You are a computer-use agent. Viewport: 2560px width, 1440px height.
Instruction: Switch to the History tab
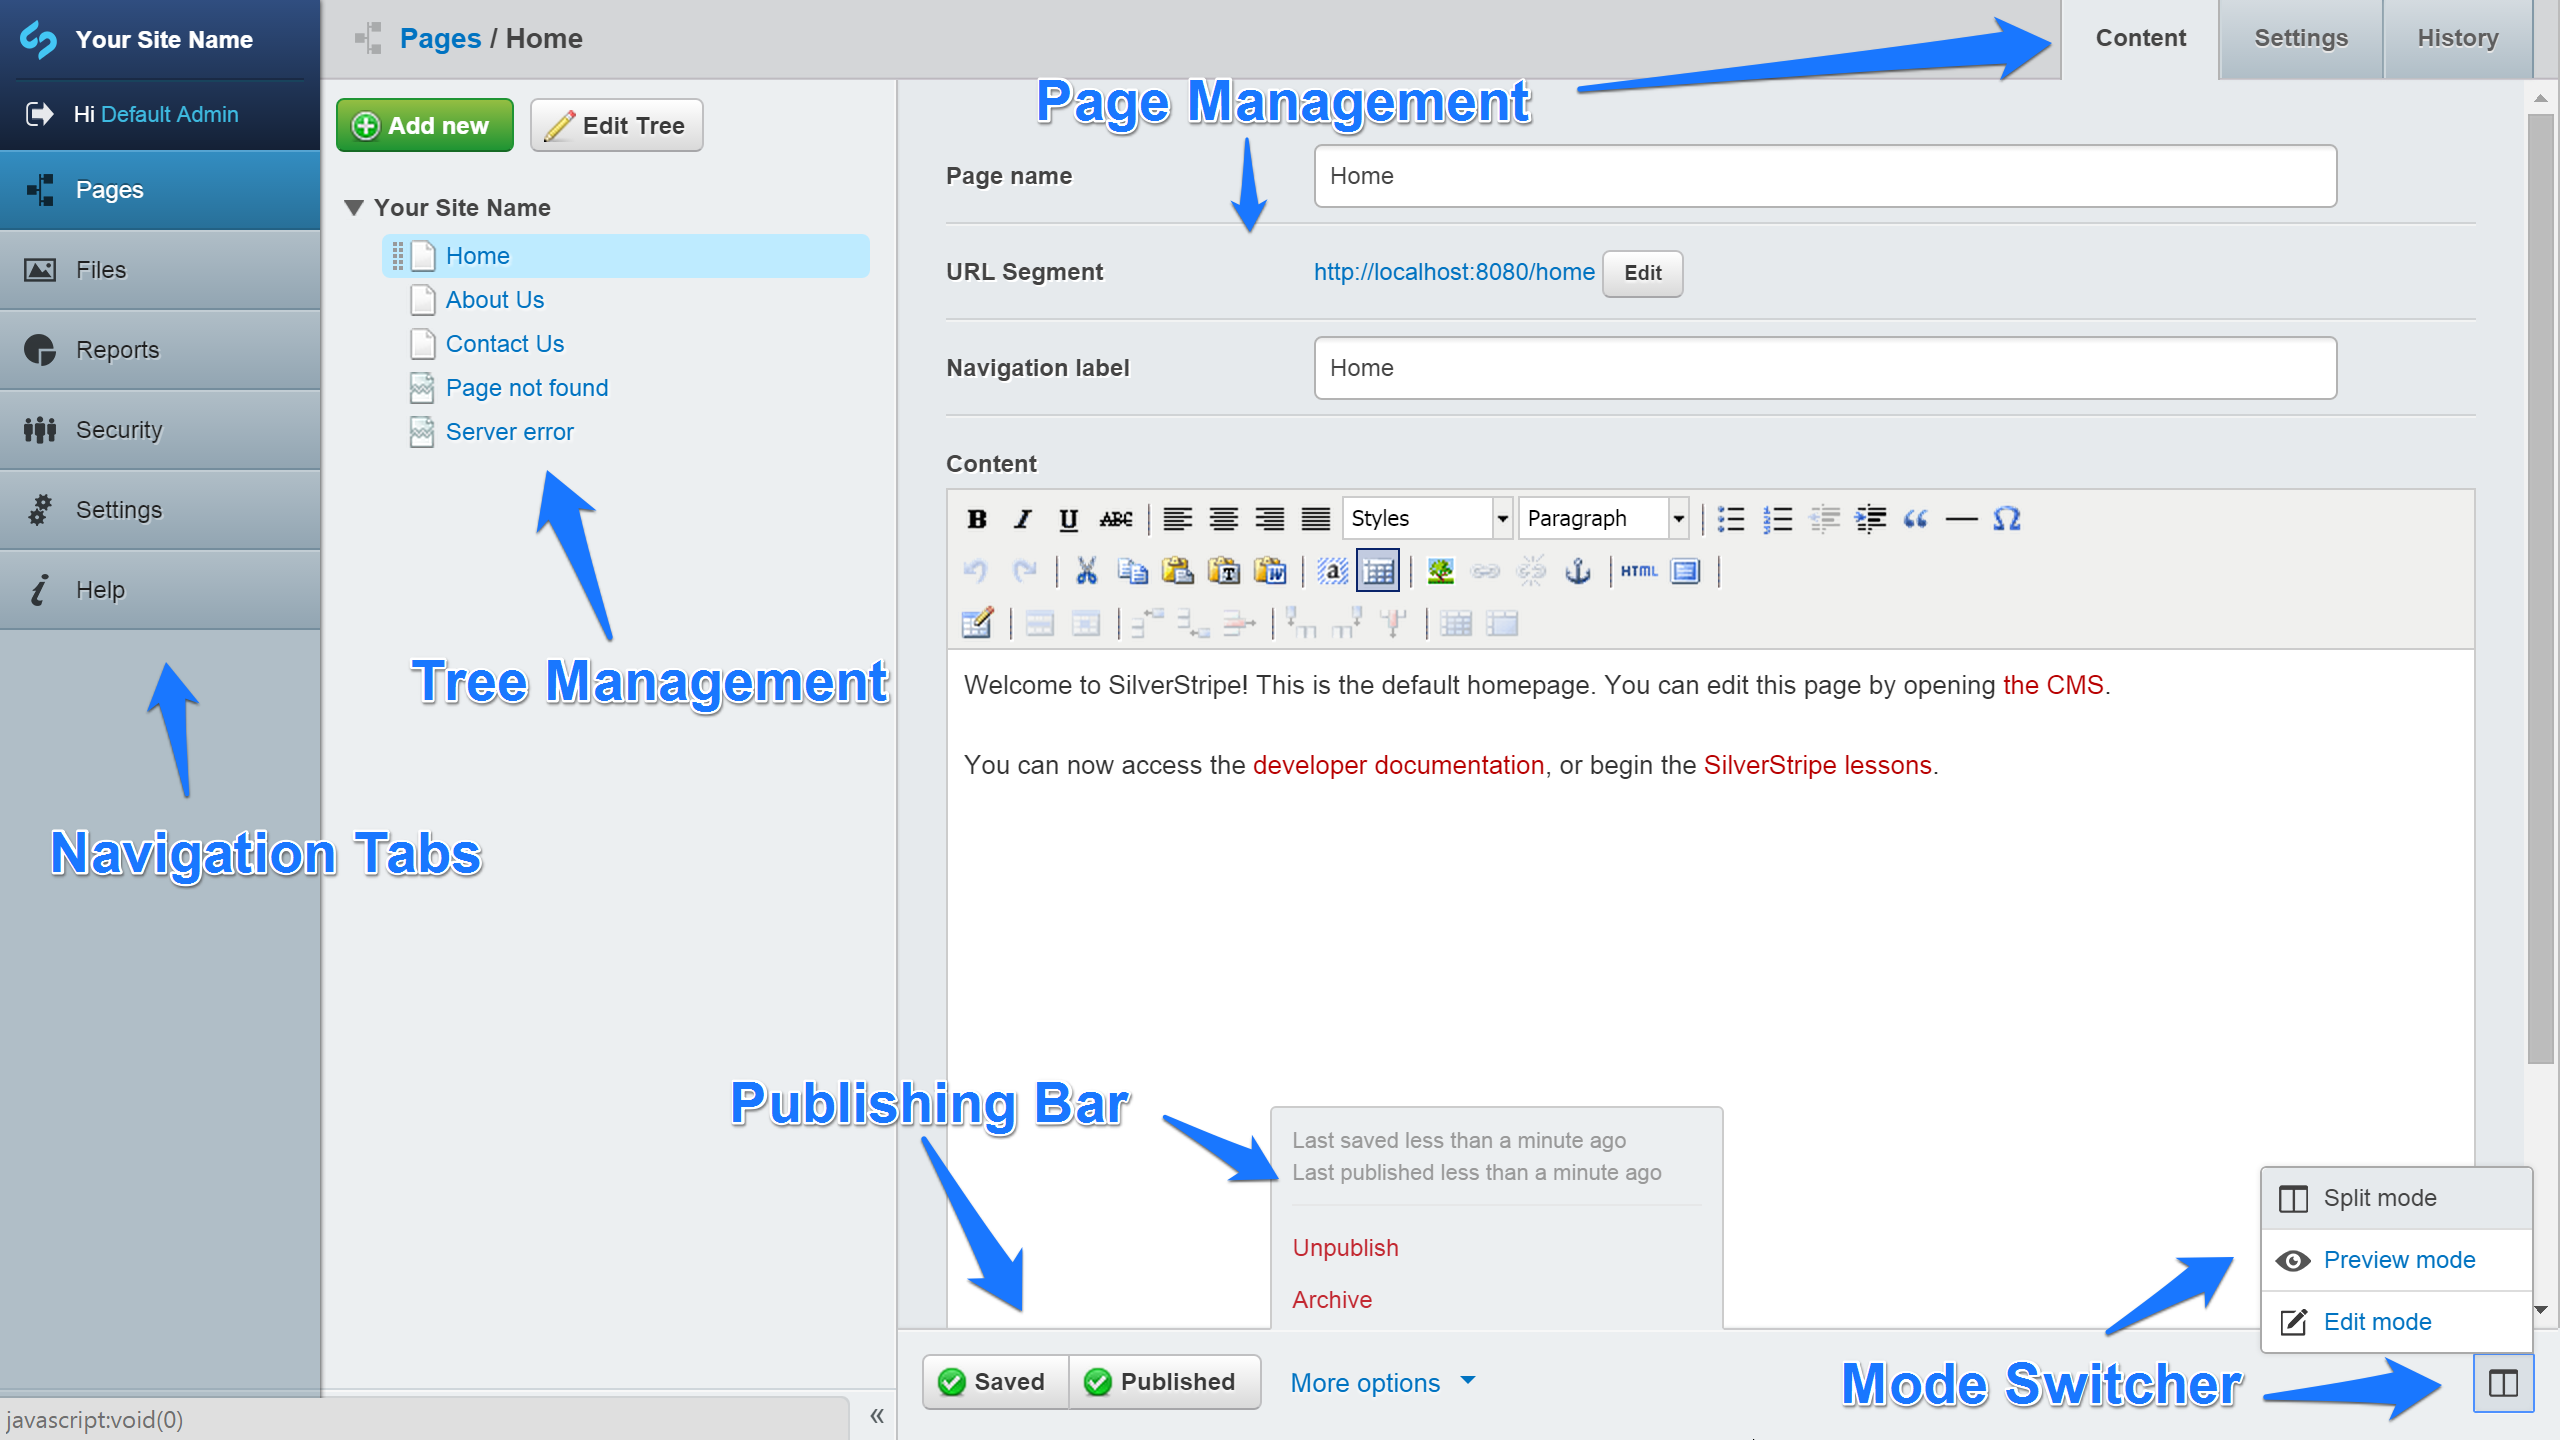2457,38
